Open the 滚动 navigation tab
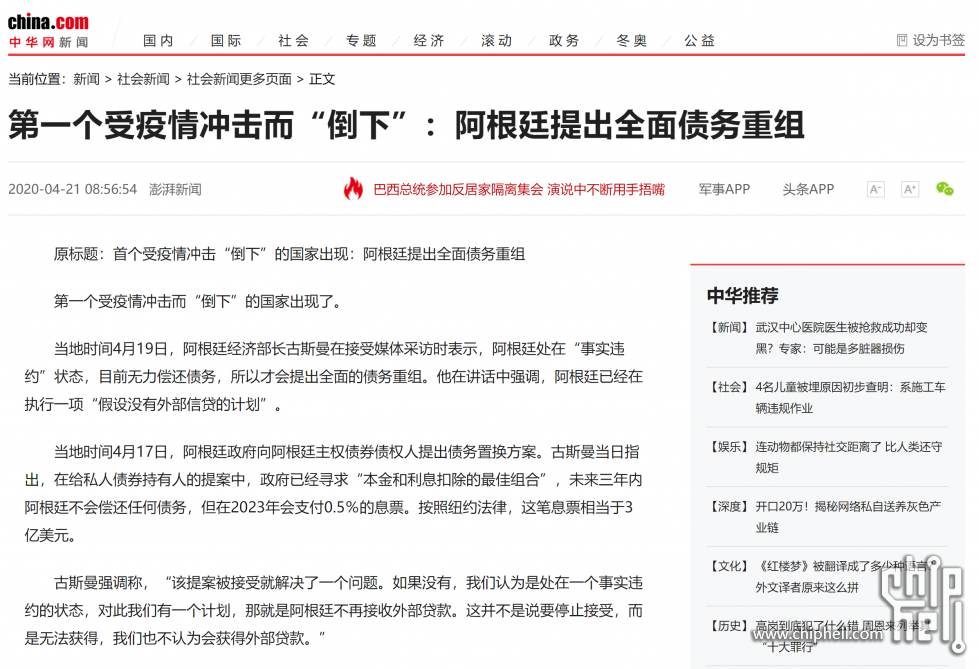The image size is (979, 669). [x=497, y=41]
